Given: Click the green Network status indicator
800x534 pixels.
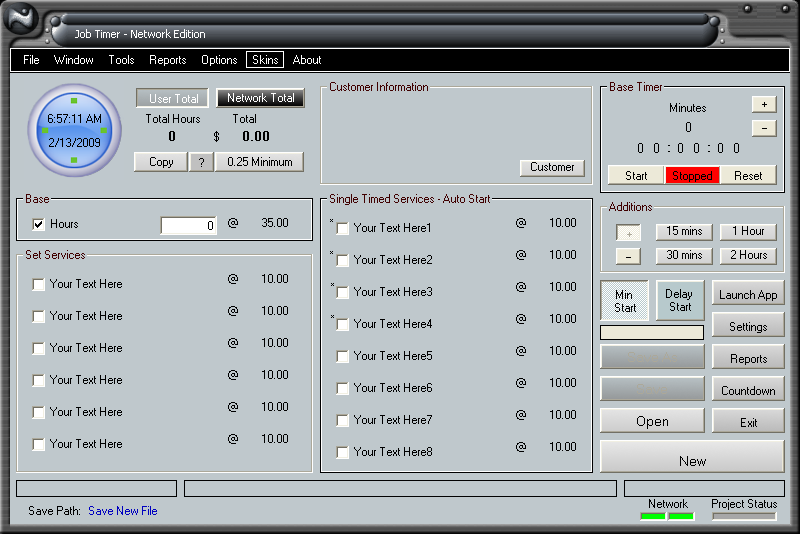Looking at the screenshot, I should point(667,517).
